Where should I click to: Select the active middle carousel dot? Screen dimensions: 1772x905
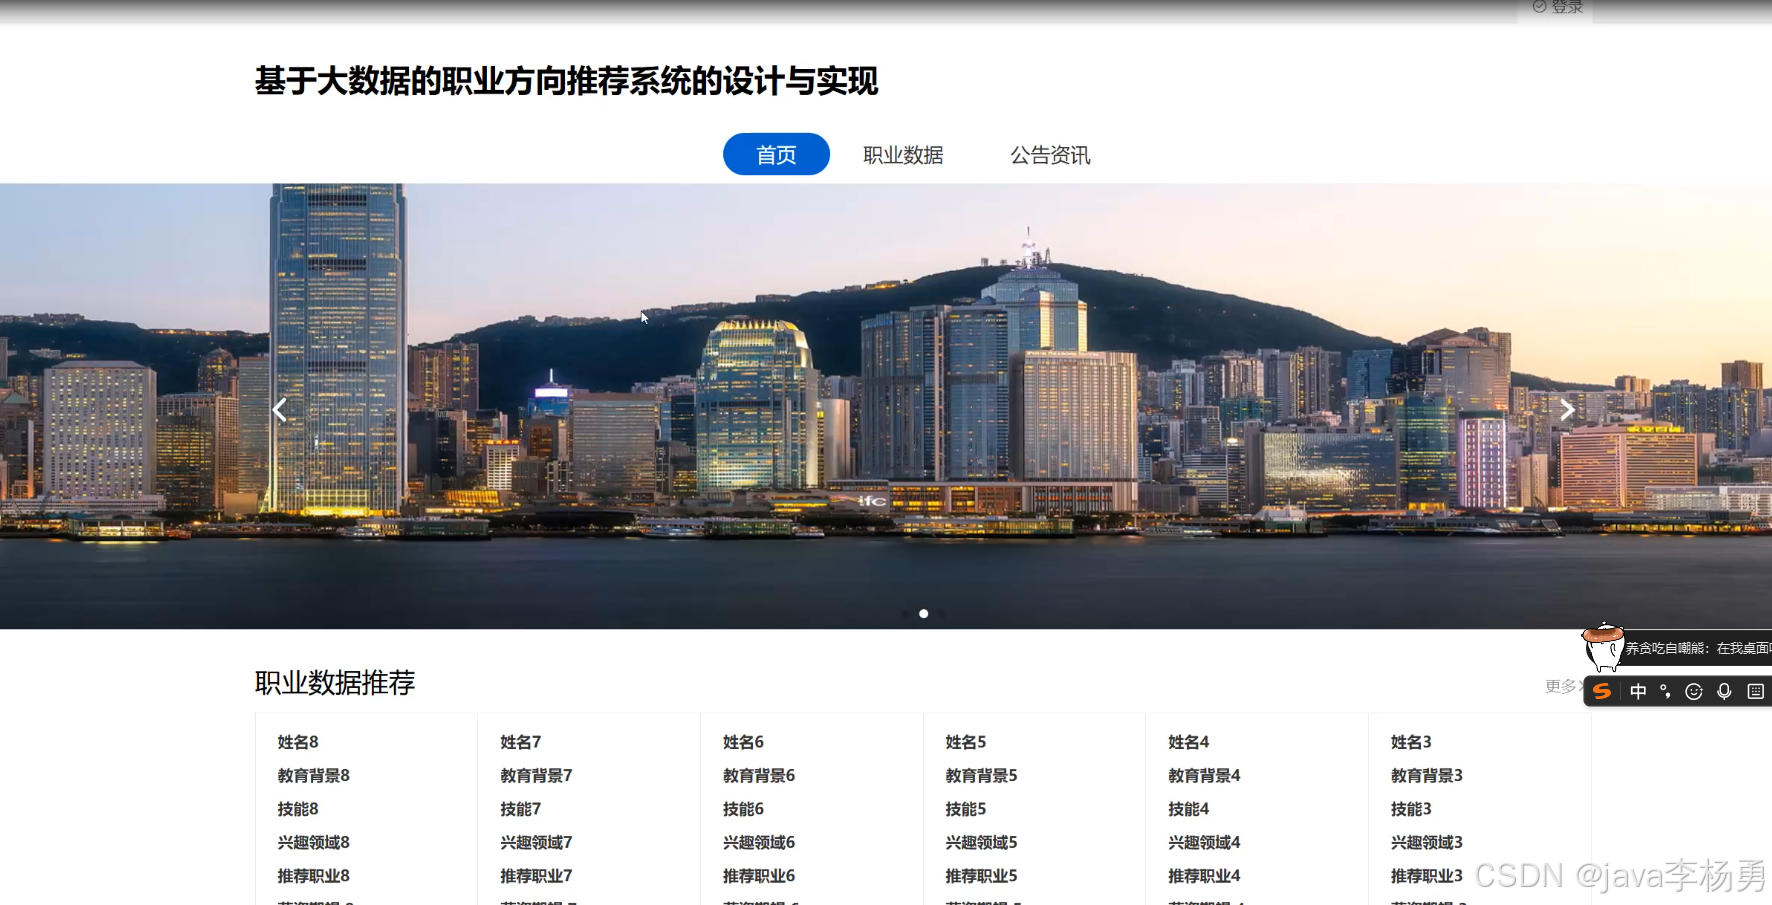(x=924, y=614)
